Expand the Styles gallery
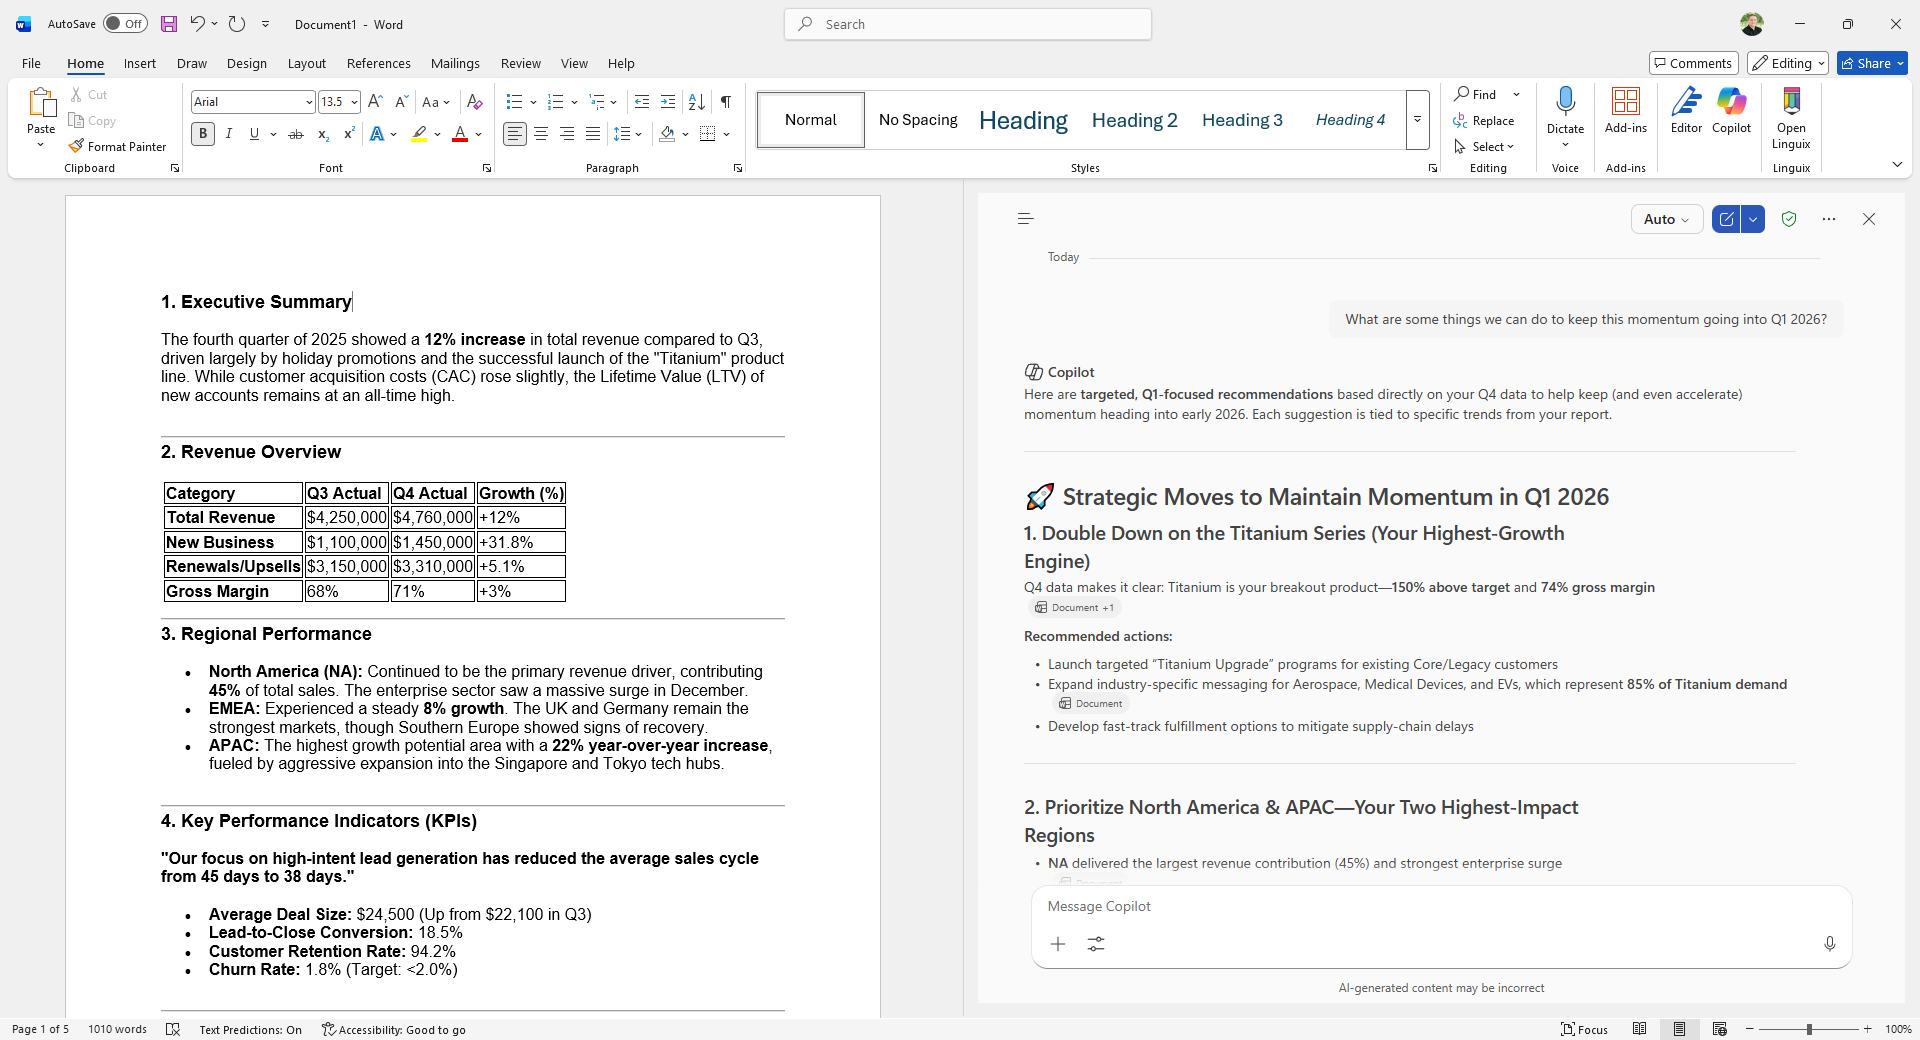 [x=1417, y=119]
